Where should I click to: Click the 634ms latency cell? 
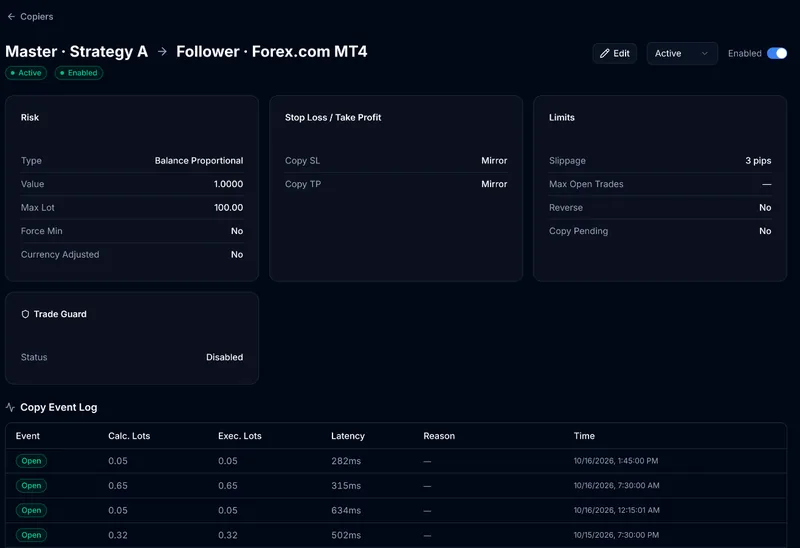click(x=346, y=510)
